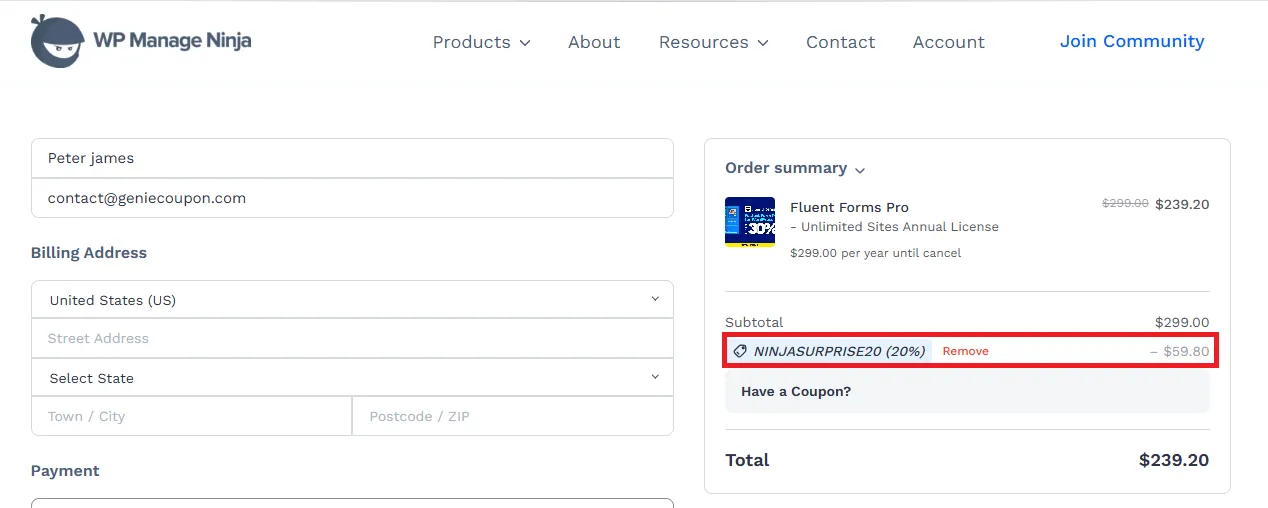Open the Fluent Forms Pro product thumbnail
Viewport: 1268px width, 508px height.
(x=750, y=222)
